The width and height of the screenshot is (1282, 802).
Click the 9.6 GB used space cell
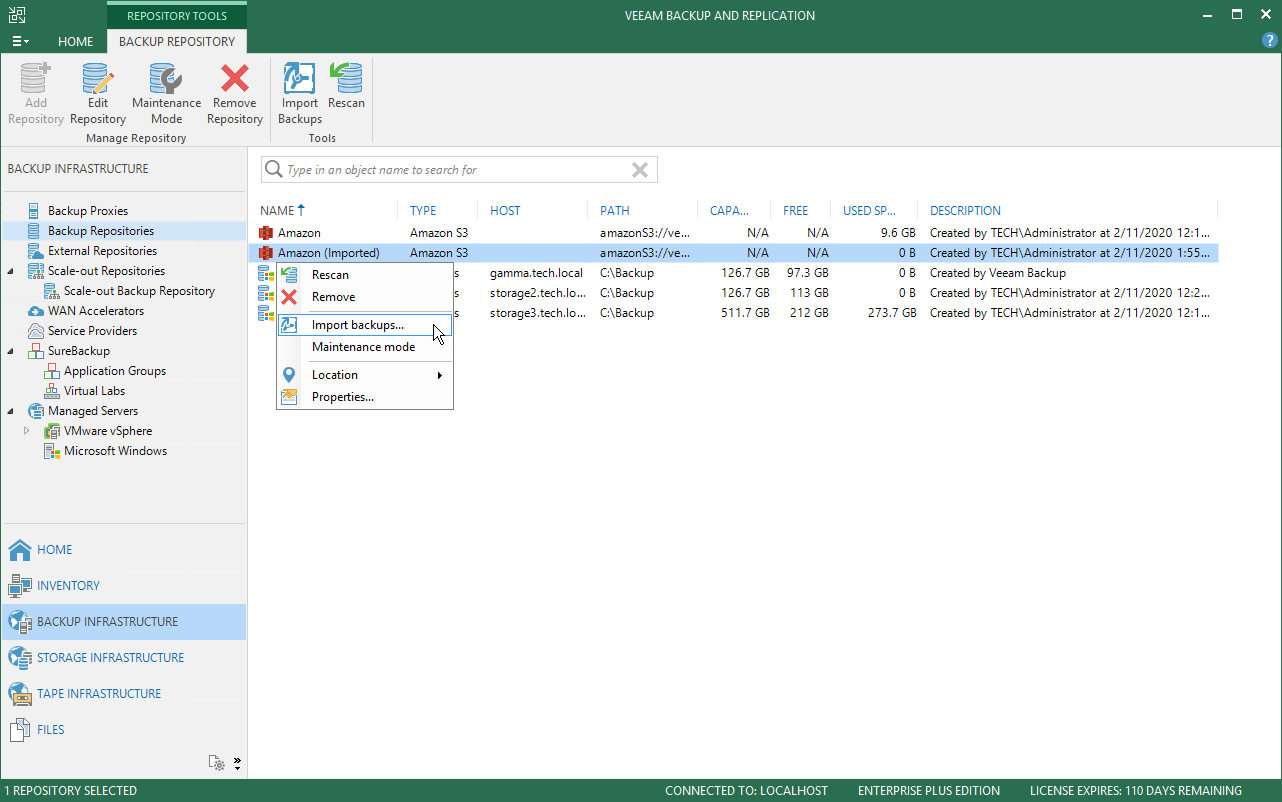click(897, 233)
